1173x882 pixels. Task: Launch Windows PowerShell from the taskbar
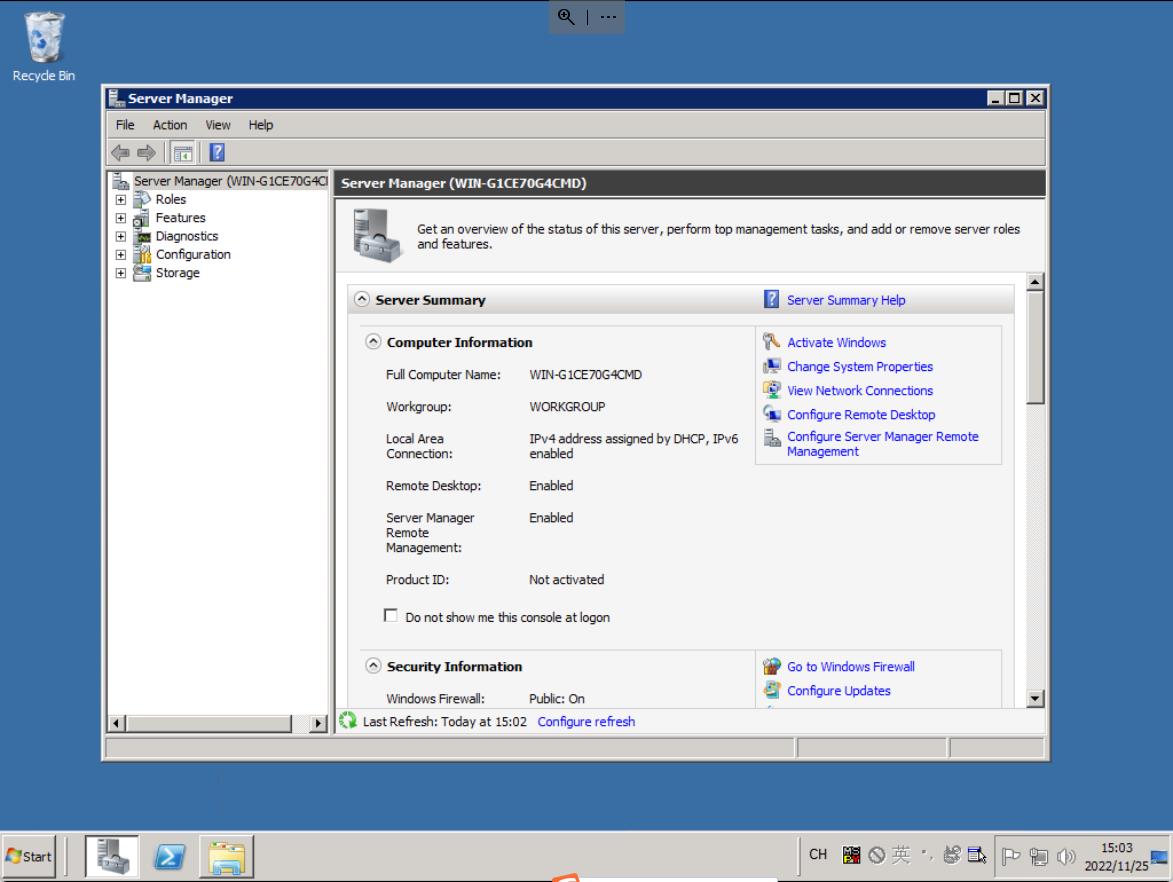(x=169, y=856)
